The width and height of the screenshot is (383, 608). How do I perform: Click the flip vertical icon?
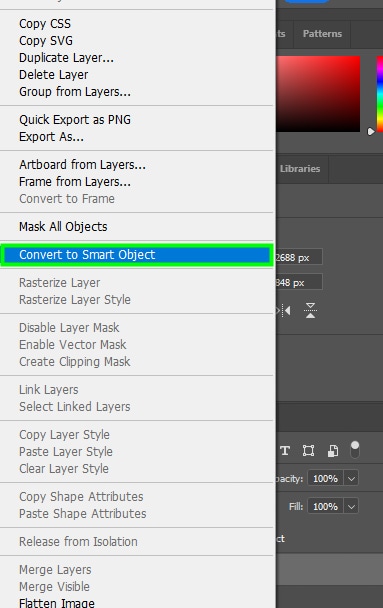coord(310,310)
